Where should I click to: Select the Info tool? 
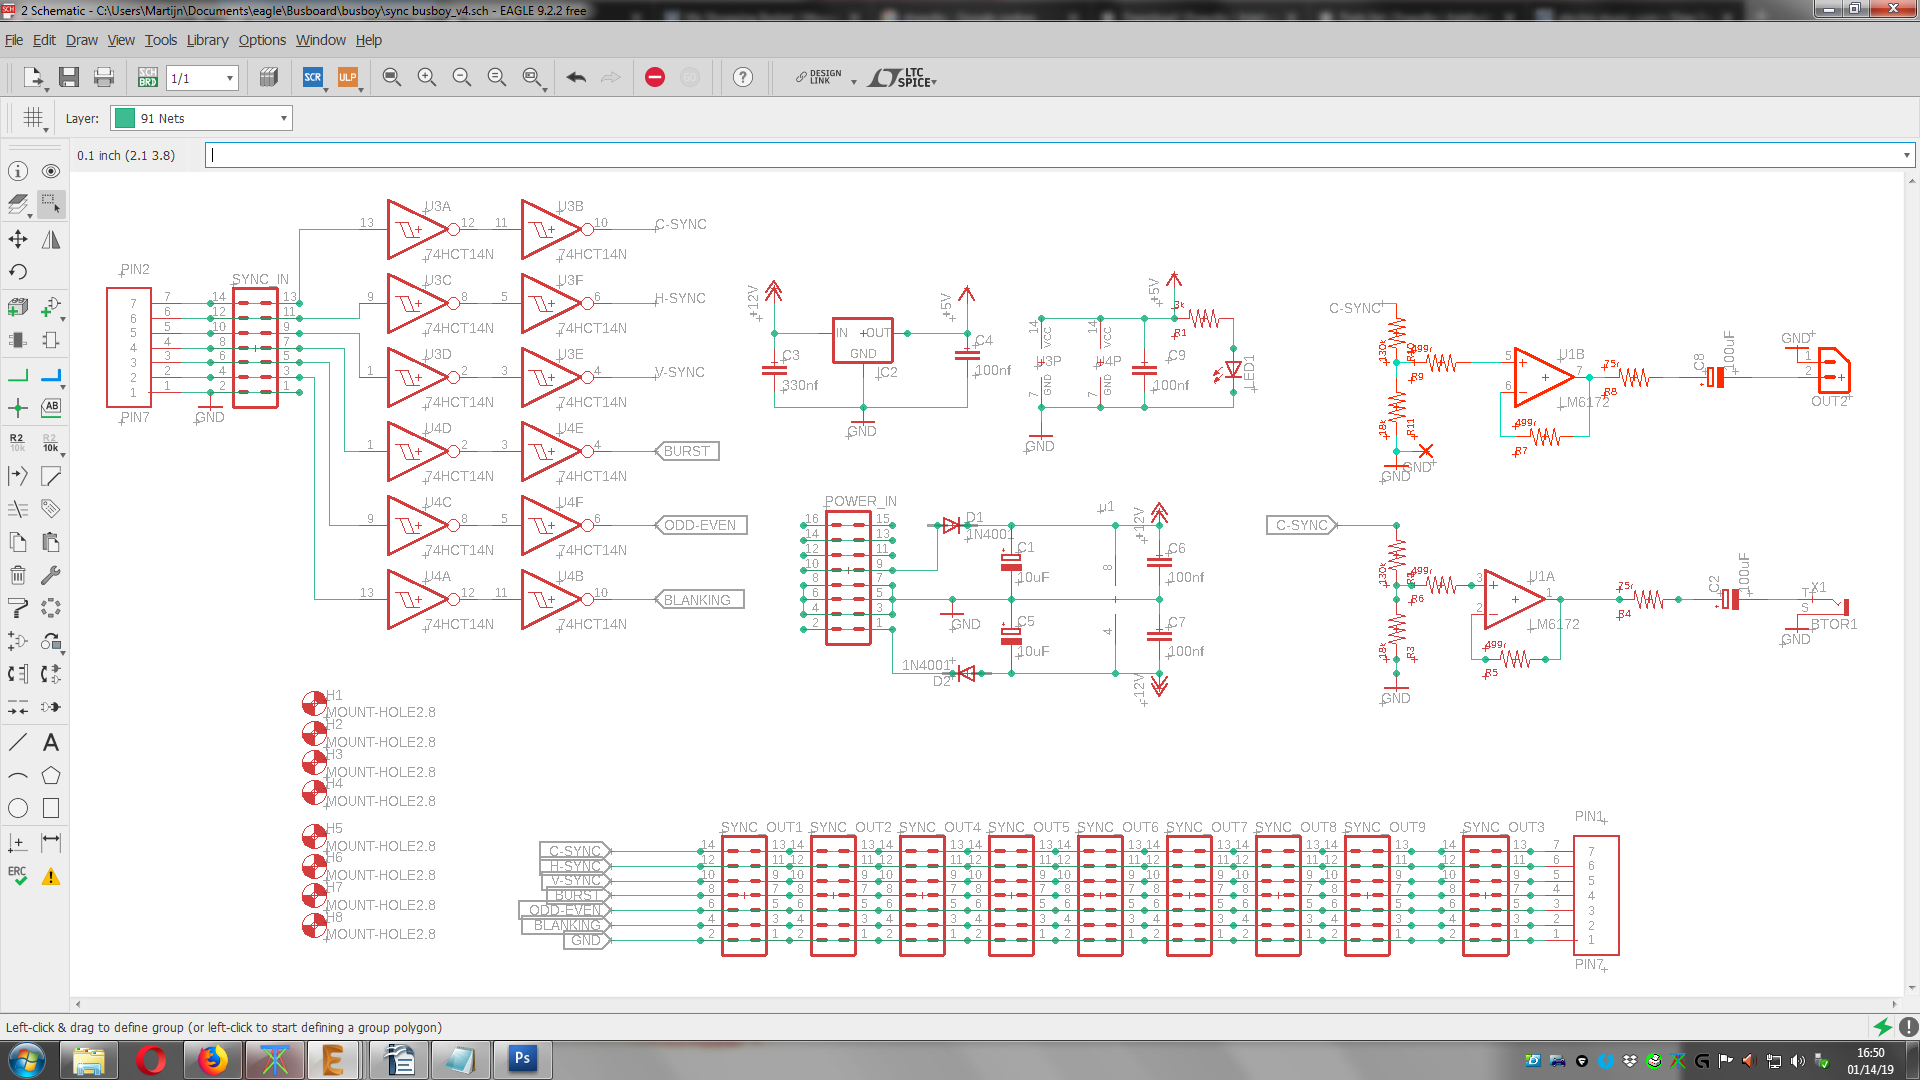click(x=18, y=171)
